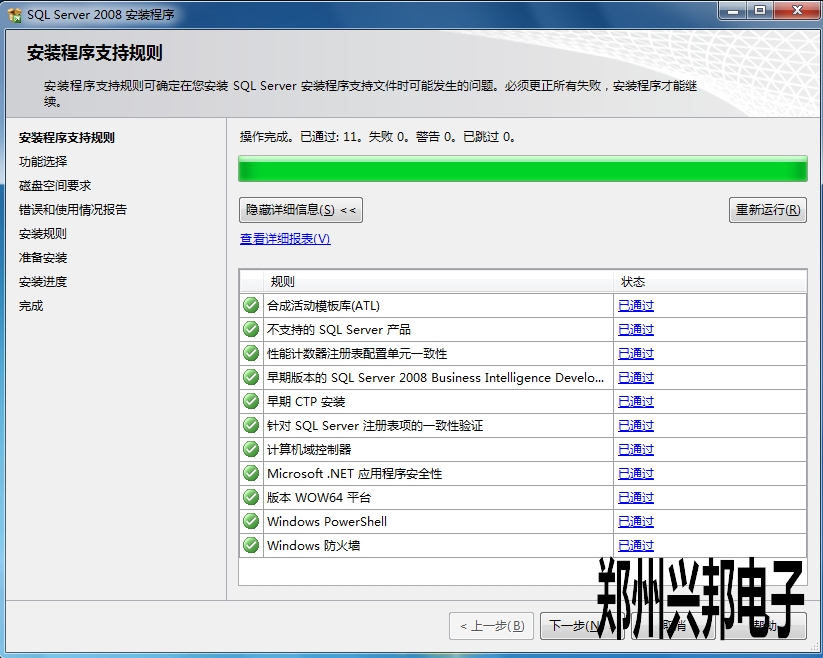Open 已通过 status for 性能计数器注册表配置单元一致性
The image size is (823, 658).
(x=636, y=354)
